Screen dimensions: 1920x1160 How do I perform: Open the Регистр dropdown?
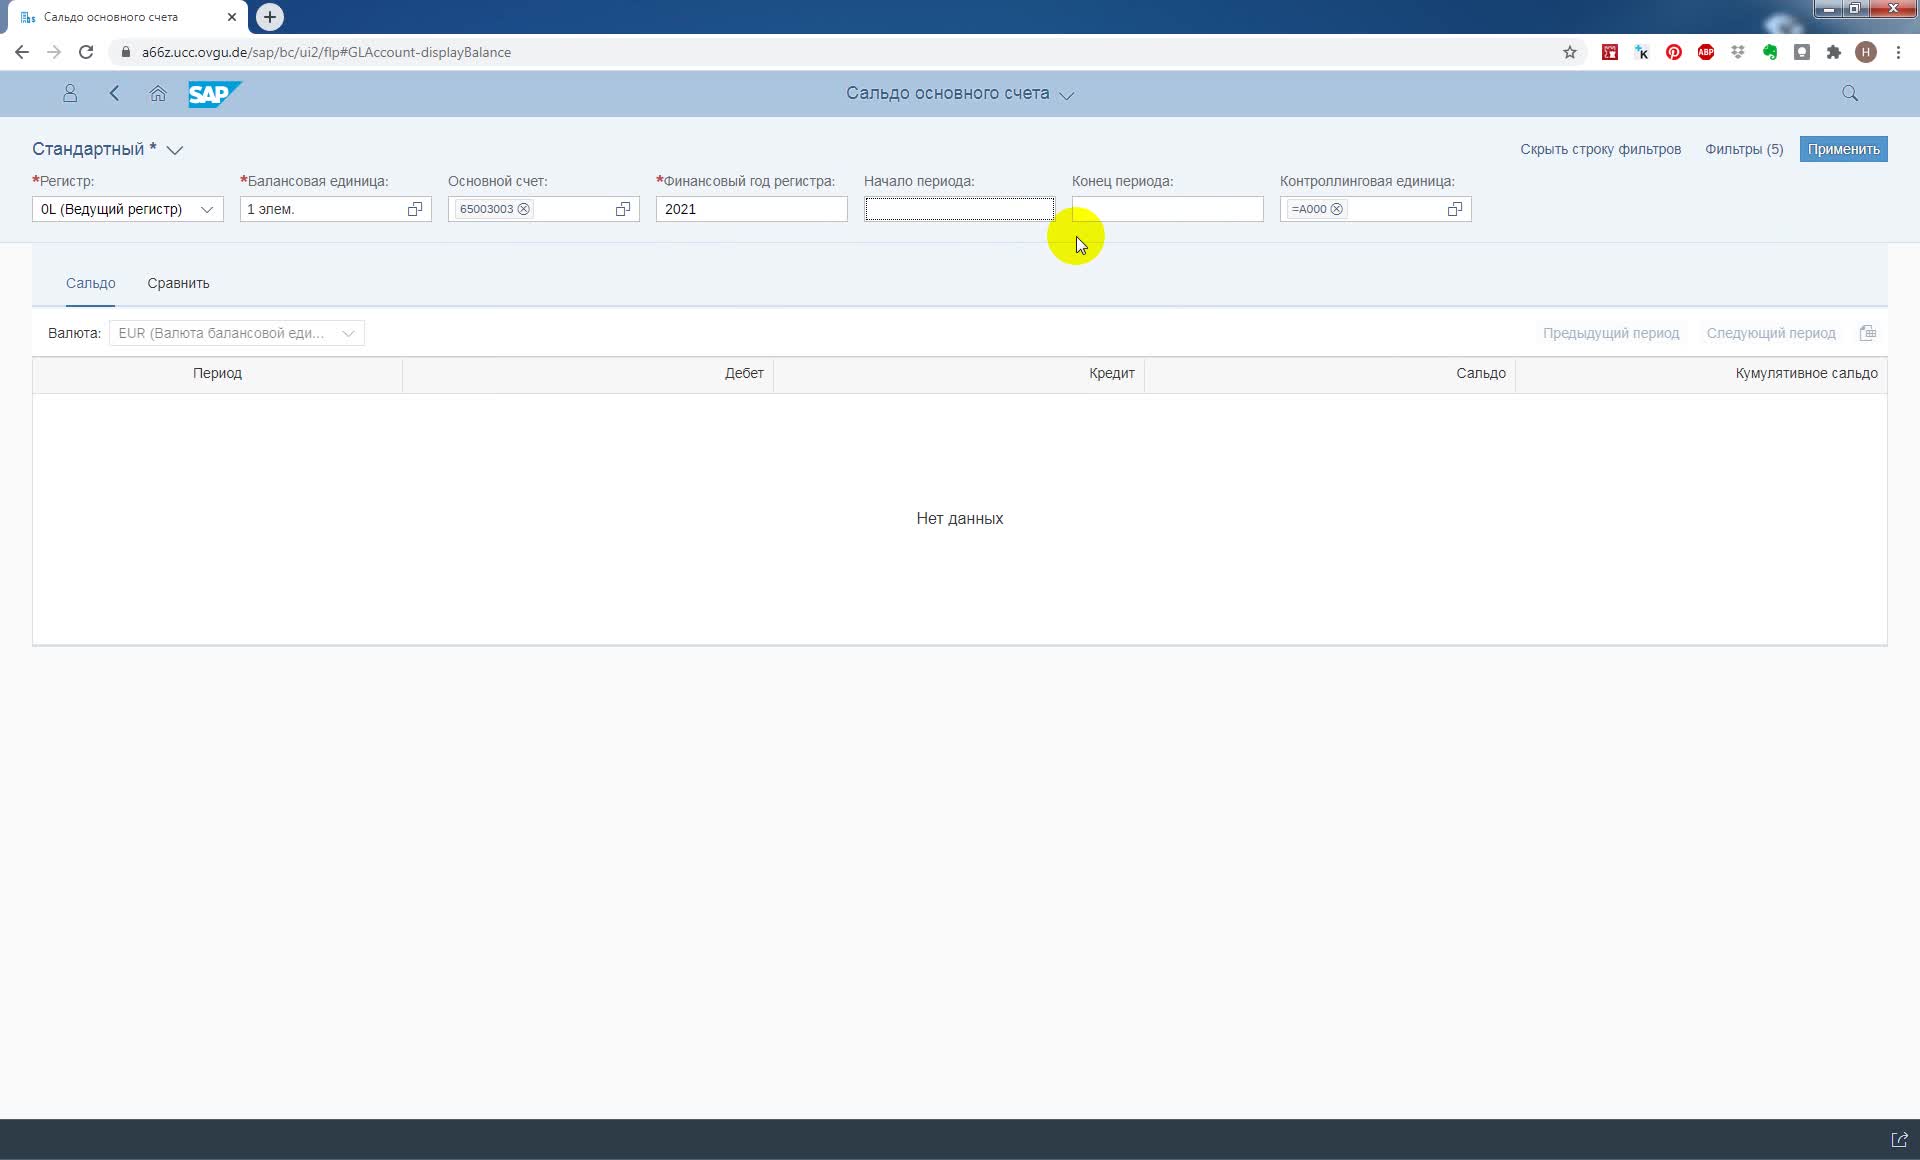click(207, 209)
